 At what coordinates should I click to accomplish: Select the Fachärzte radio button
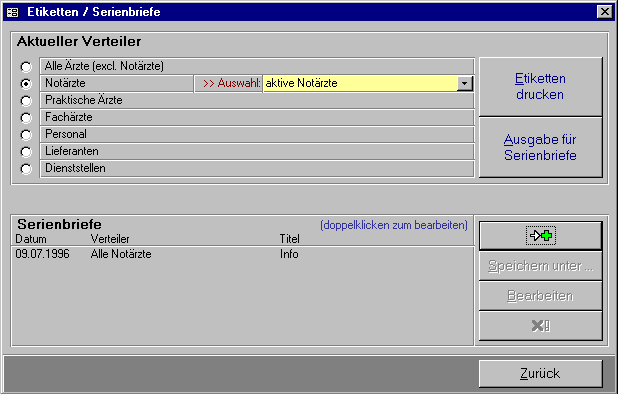26,117
